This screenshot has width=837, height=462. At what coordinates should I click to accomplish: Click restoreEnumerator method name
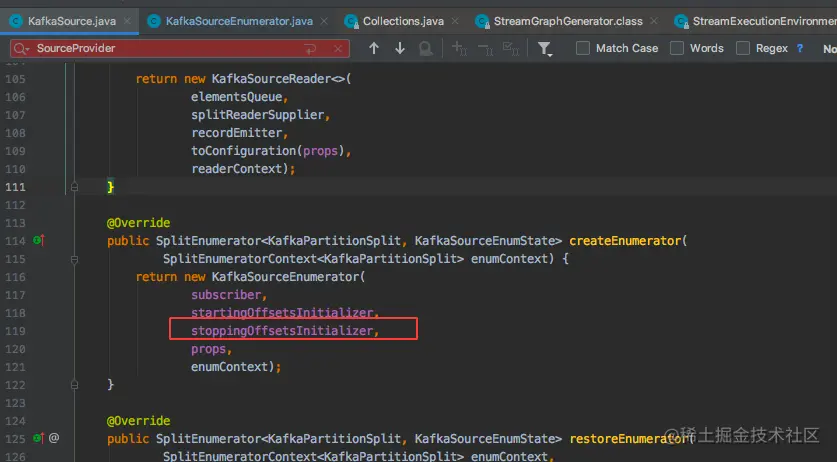[x=629, y=439]
